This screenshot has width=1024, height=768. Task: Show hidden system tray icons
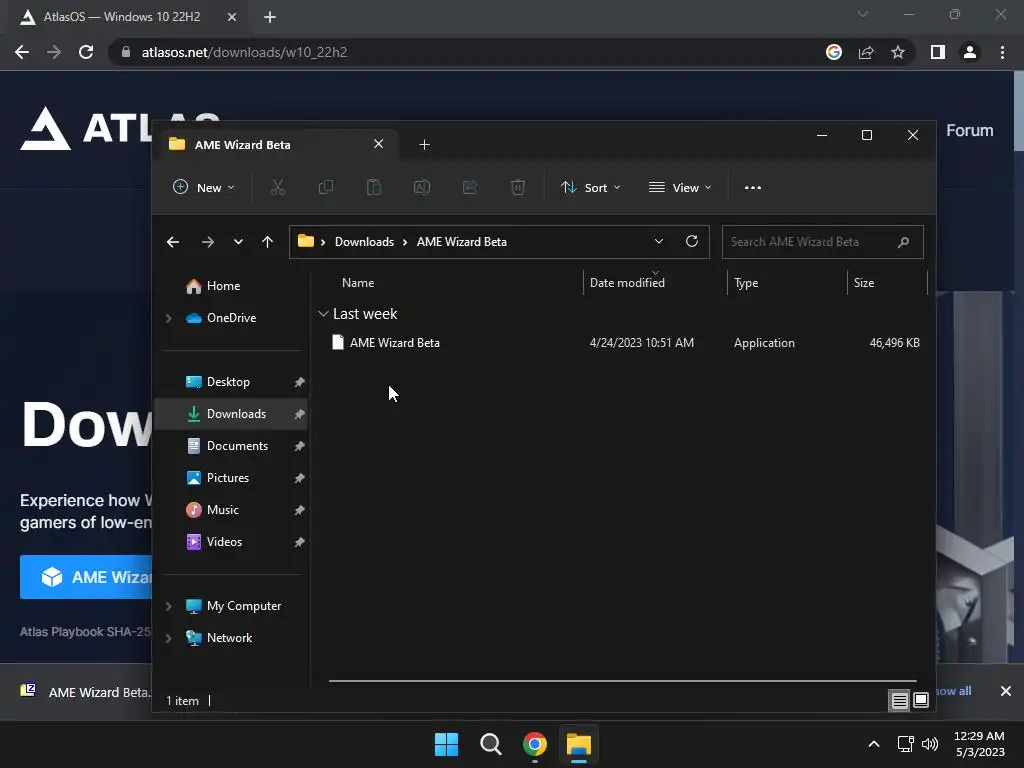(874, 744)
